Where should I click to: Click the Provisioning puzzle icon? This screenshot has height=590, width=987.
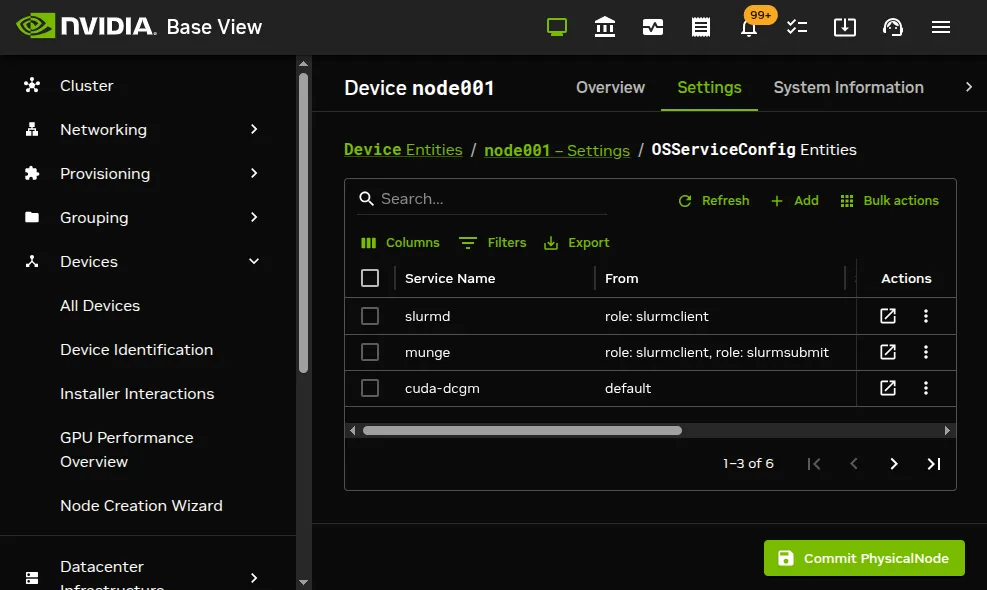(32, 173)
